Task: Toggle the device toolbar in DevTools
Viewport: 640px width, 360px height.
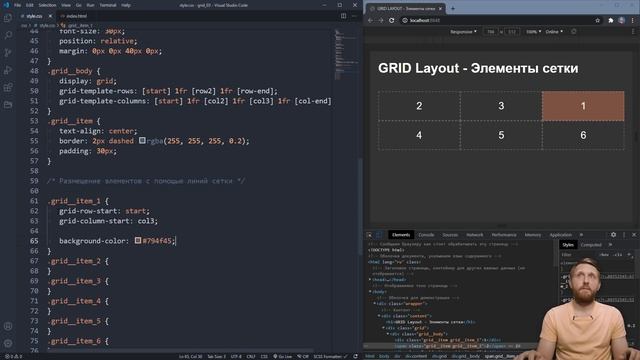Action: click(378, 235)
